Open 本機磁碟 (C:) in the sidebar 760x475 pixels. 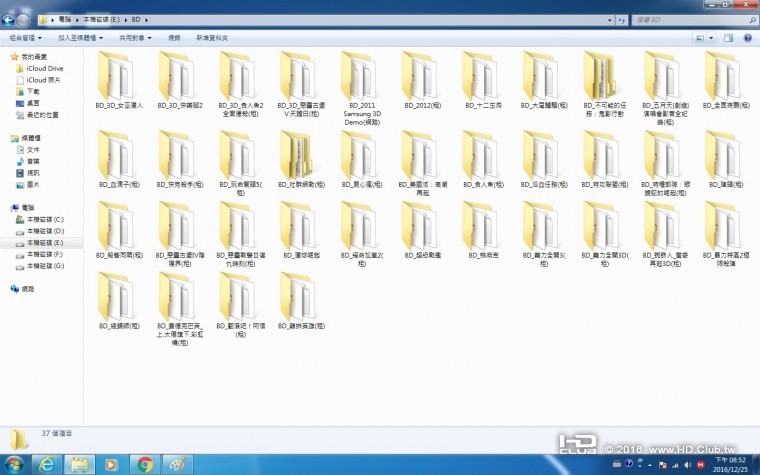point(45,220)
